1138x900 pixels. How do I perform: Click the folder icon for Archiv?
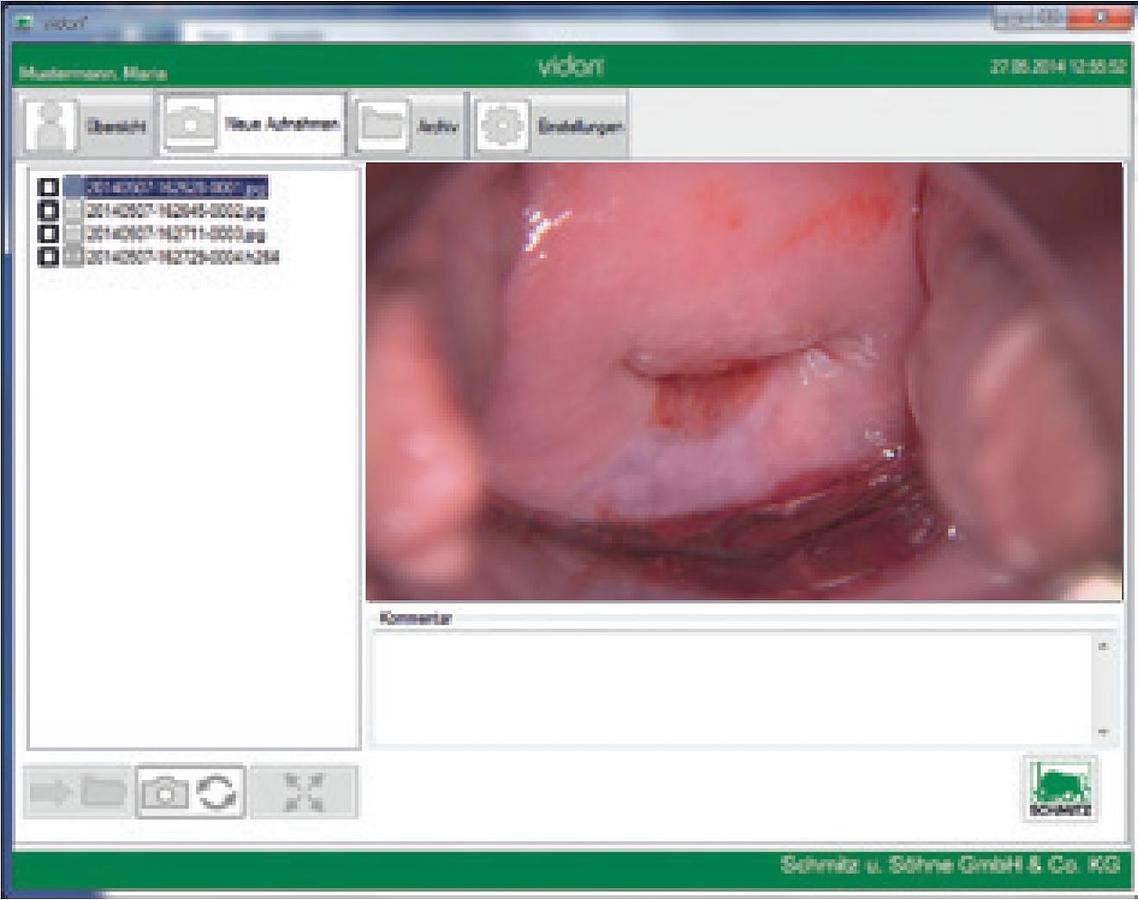[382, 126]
